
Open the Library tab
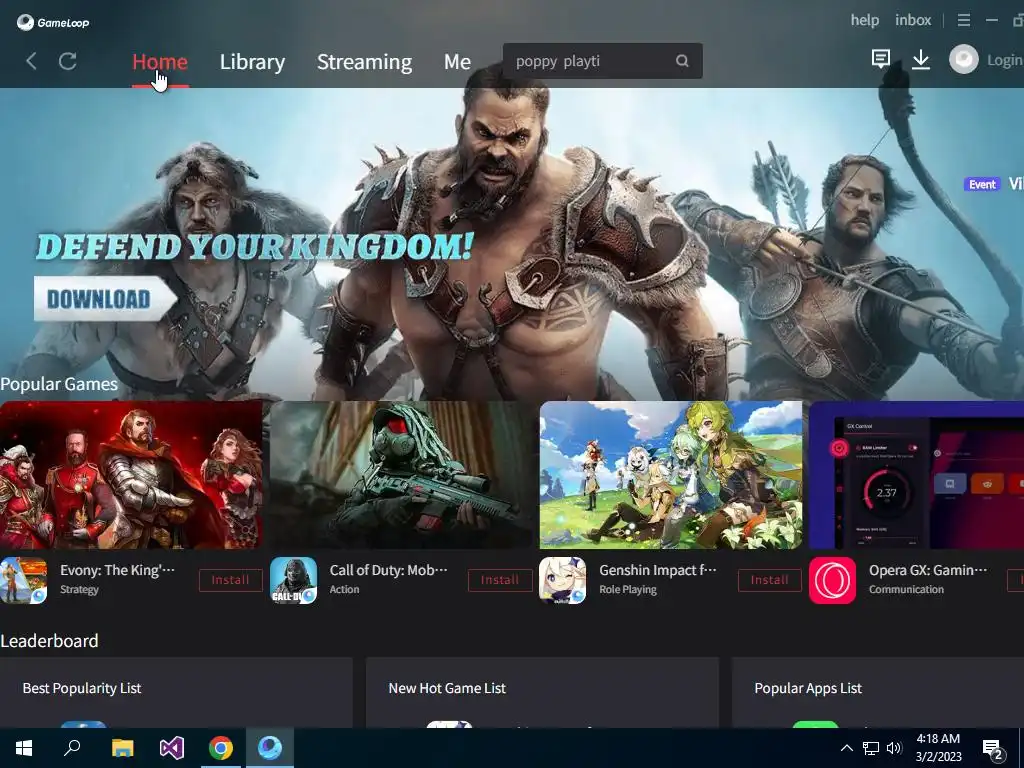coord(252,61)
